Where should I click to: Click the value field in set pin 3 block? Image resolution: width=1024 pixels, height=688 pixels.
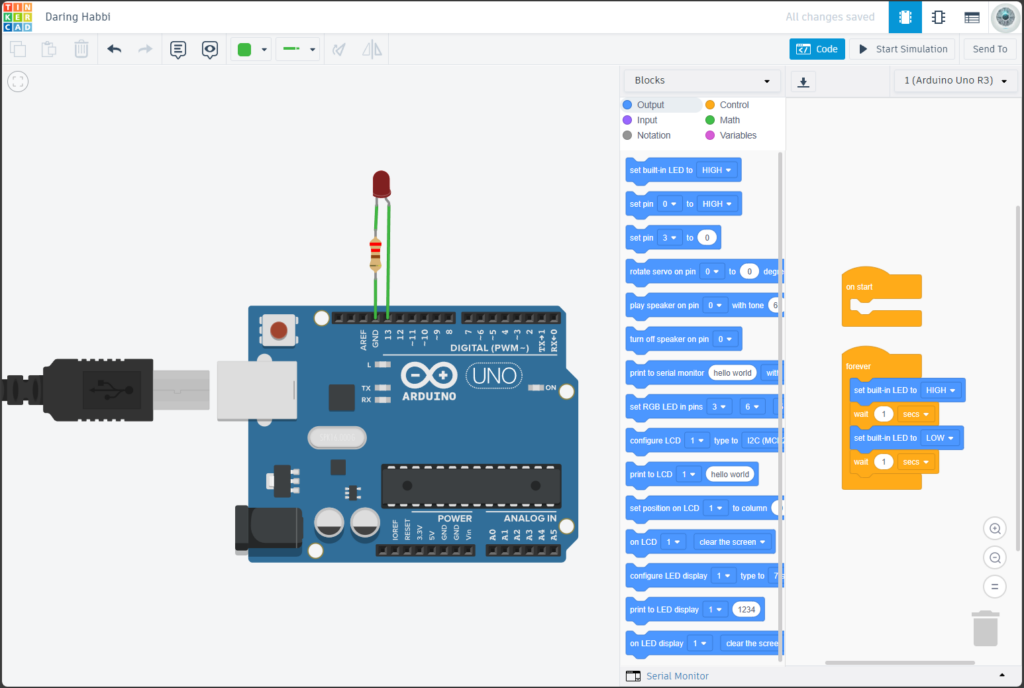707,238
